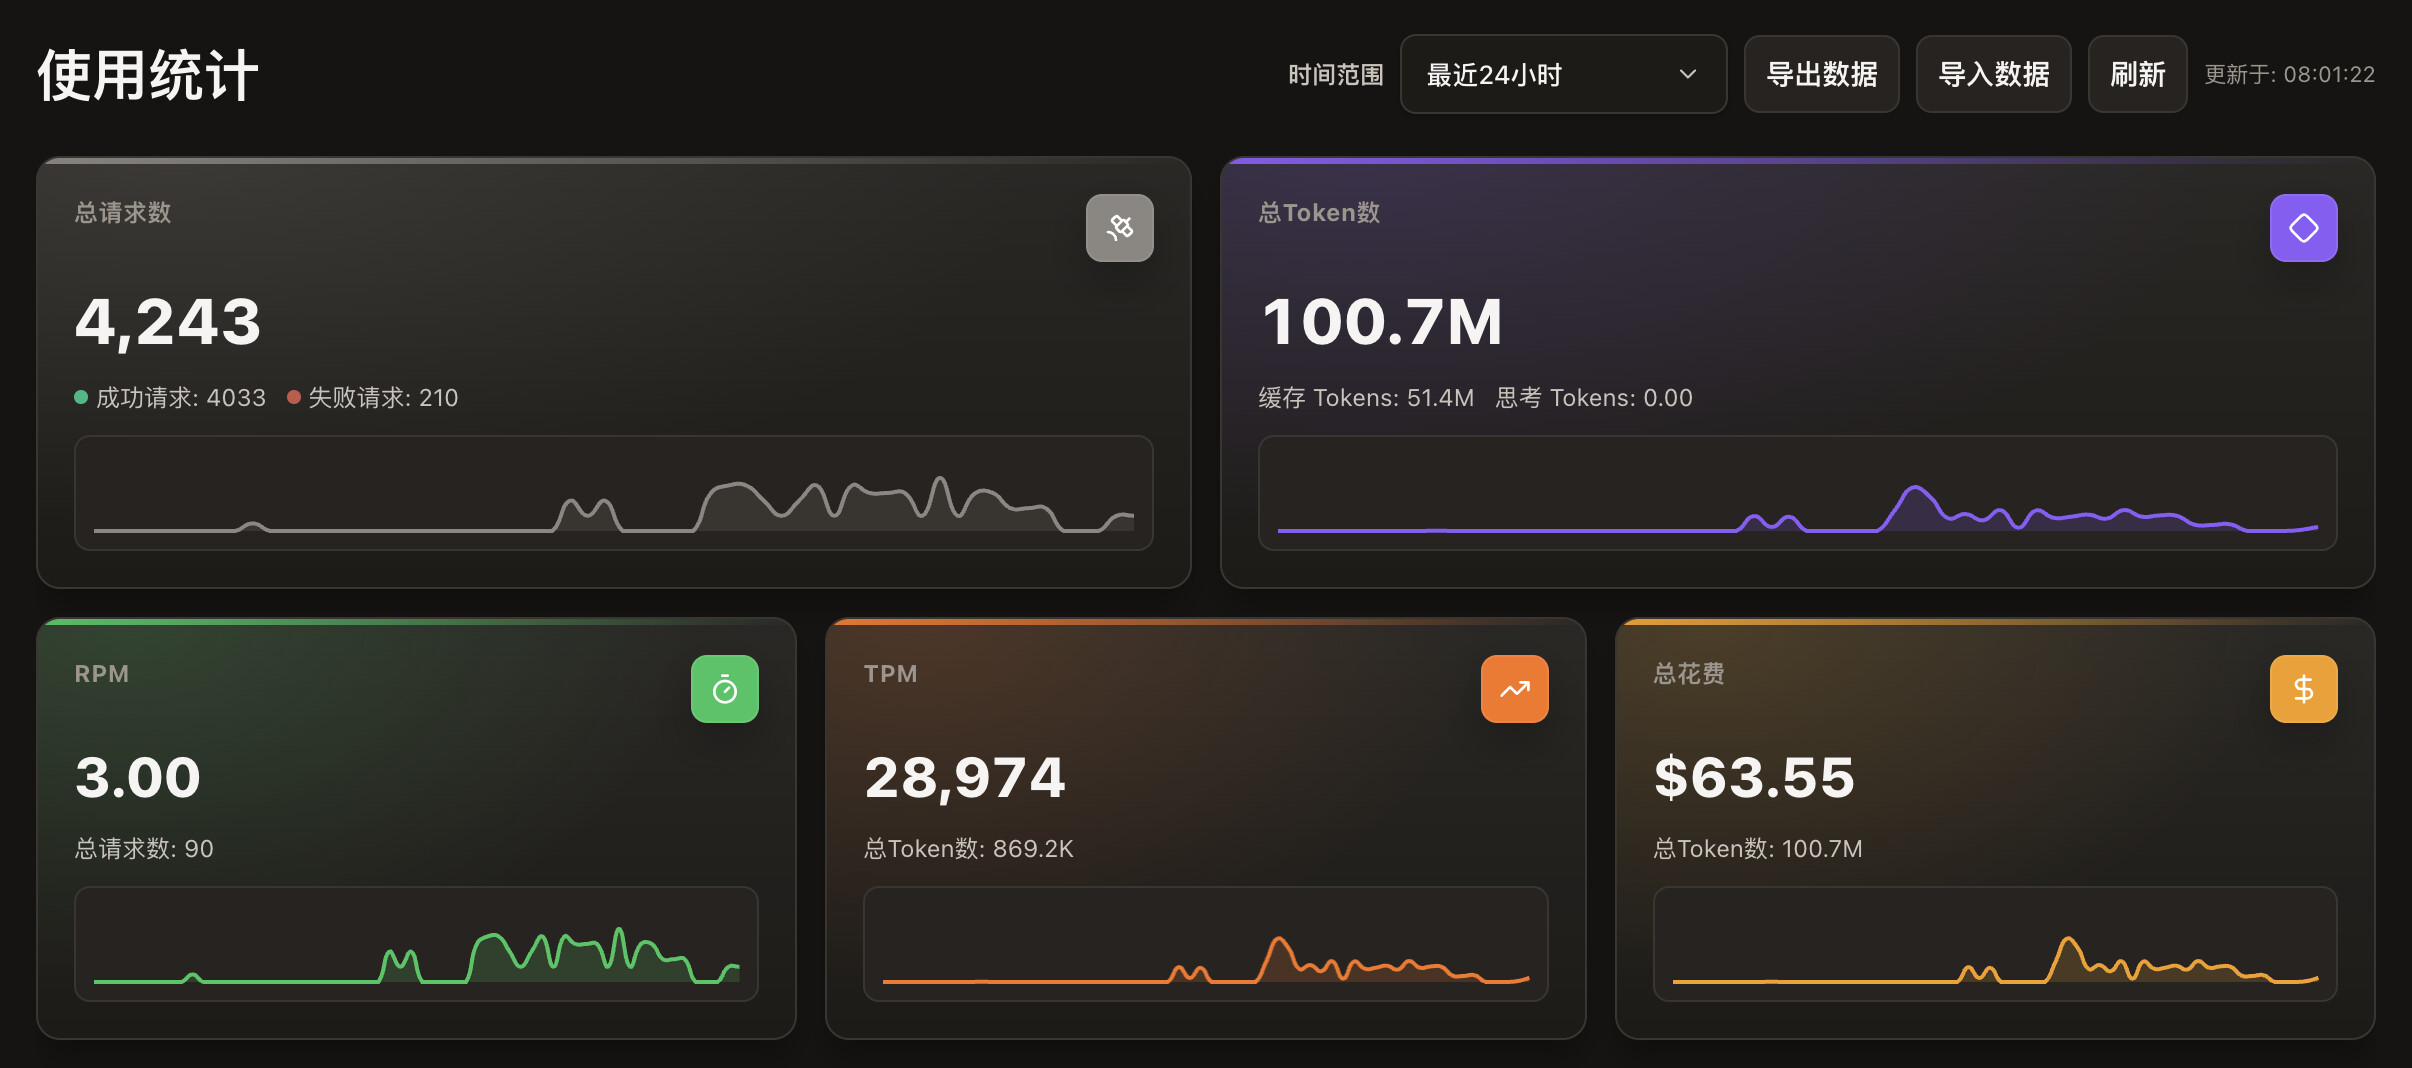
Task: Click the 使用统计 page title
Action: [x=148, y=76]
